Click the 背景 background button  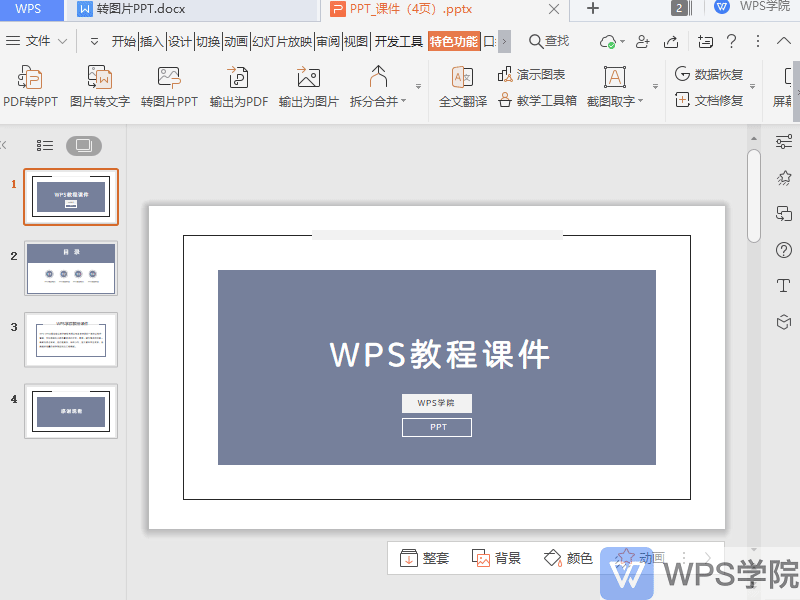click(x=496, y=558)
